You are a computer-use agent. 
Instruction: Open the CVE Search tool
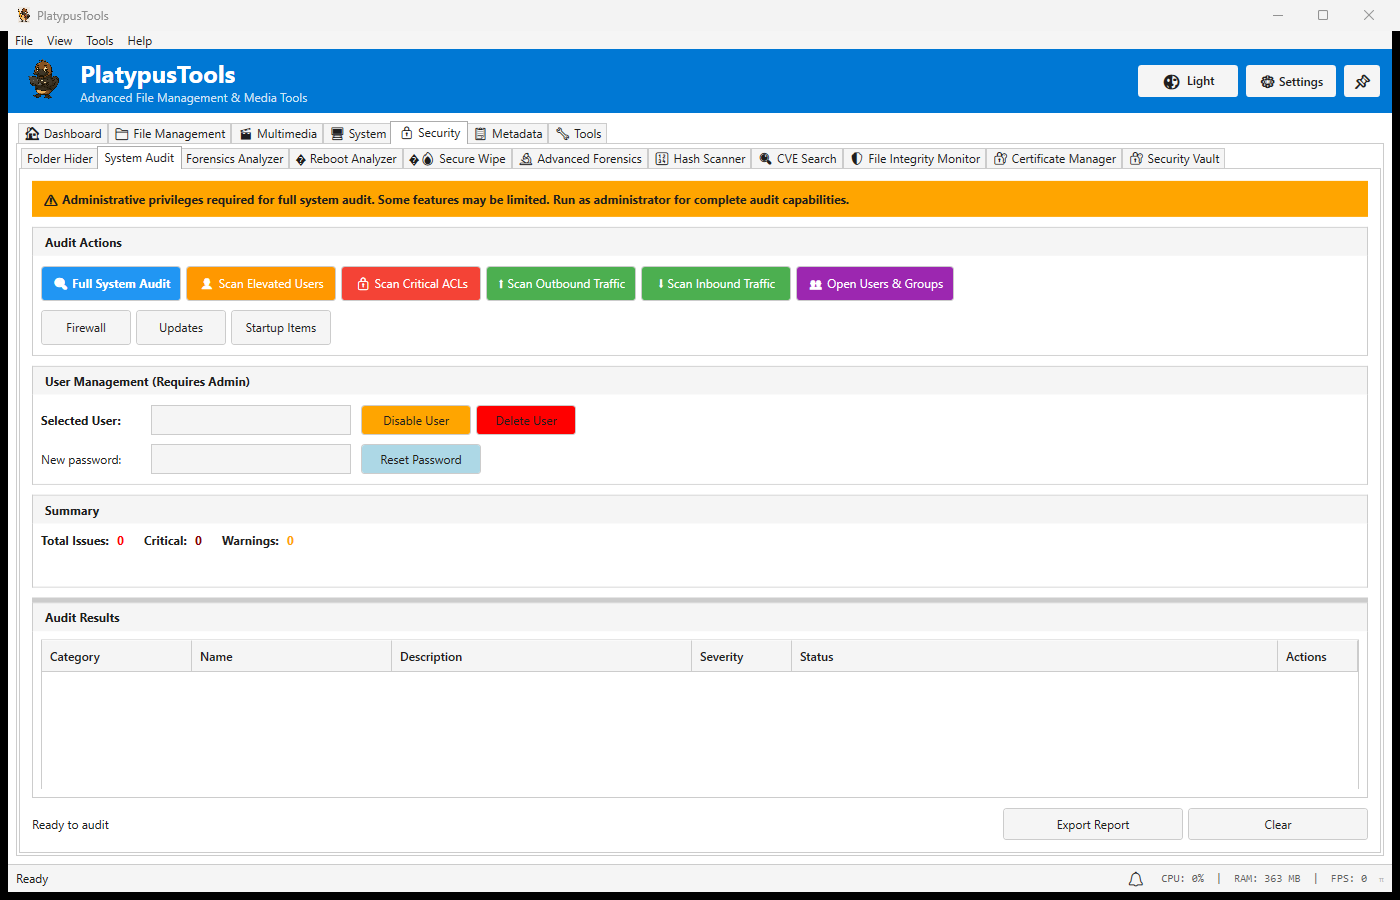797,158
